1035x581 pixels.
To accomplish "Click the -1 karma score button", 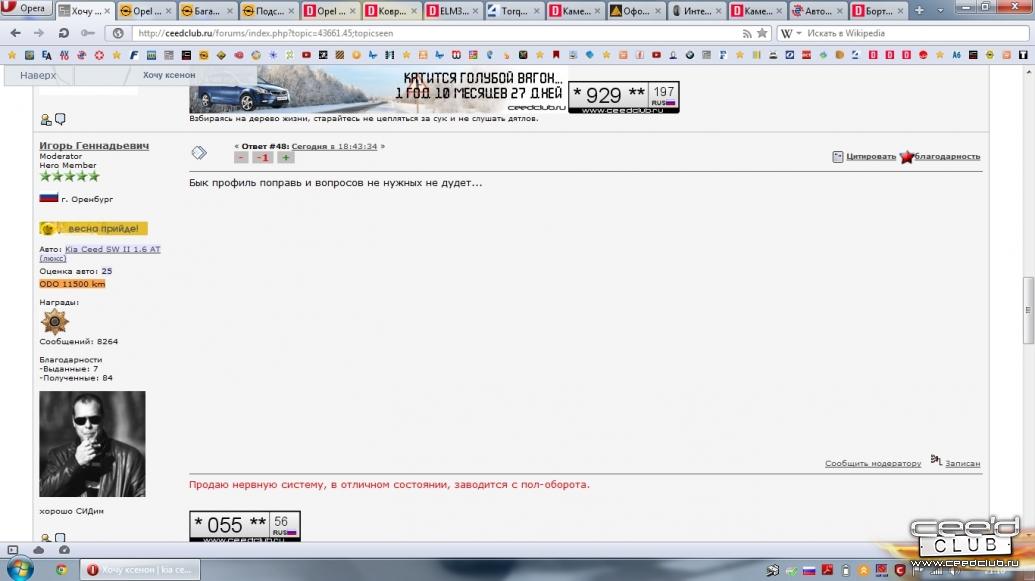I will pos(263,158).
